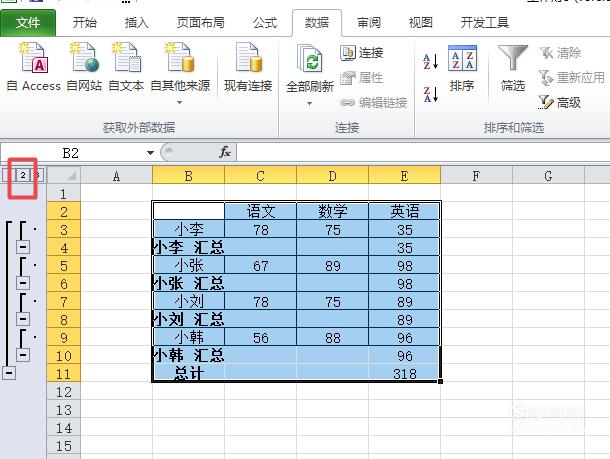Switch to the 开发工具 developer tab
This screenshot has height=459, width=610.
point(485,23)
